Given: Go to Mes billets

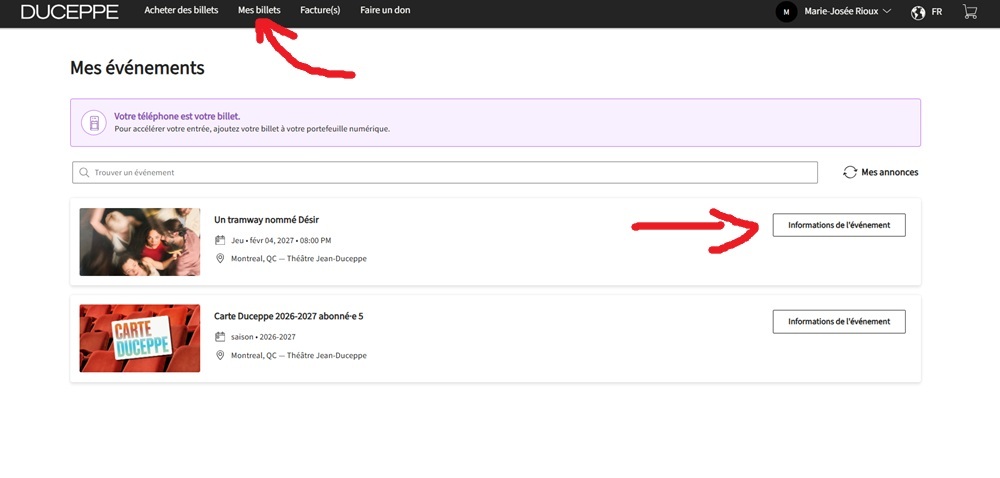Looking at the screenshot, I should (x=259, y=10).
